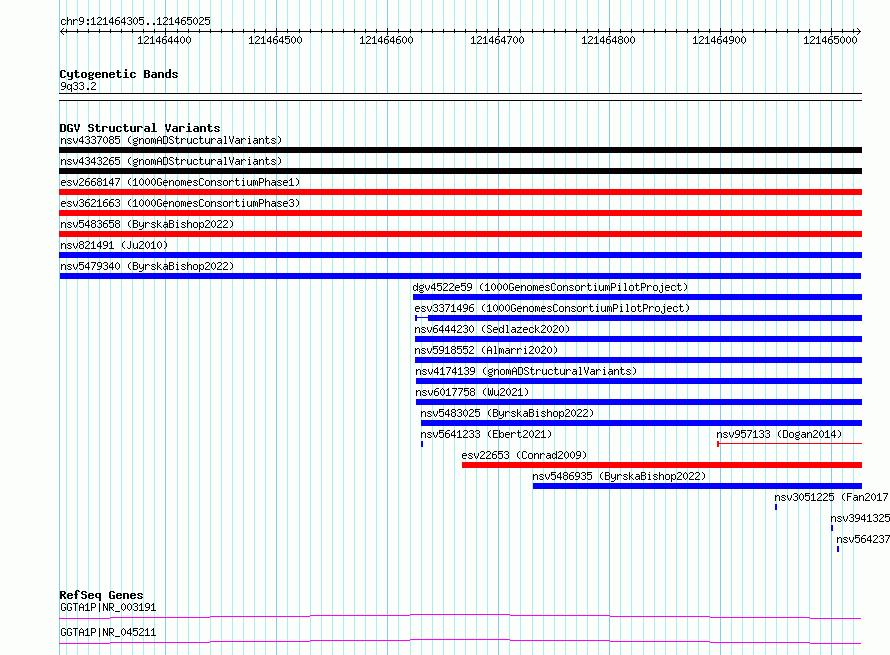This screenshot has width=890, height=655.
Task: Open the nsv957133 Dogan2014 label
Action: click(779, 434)
